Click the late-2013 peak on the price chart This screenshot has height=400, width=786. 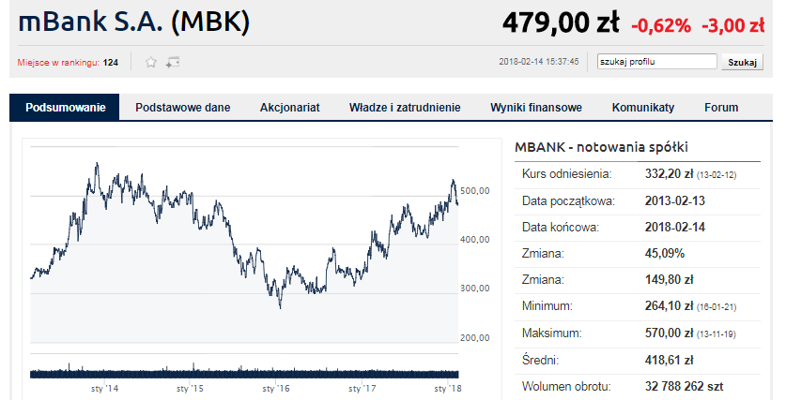pos(97,164)
